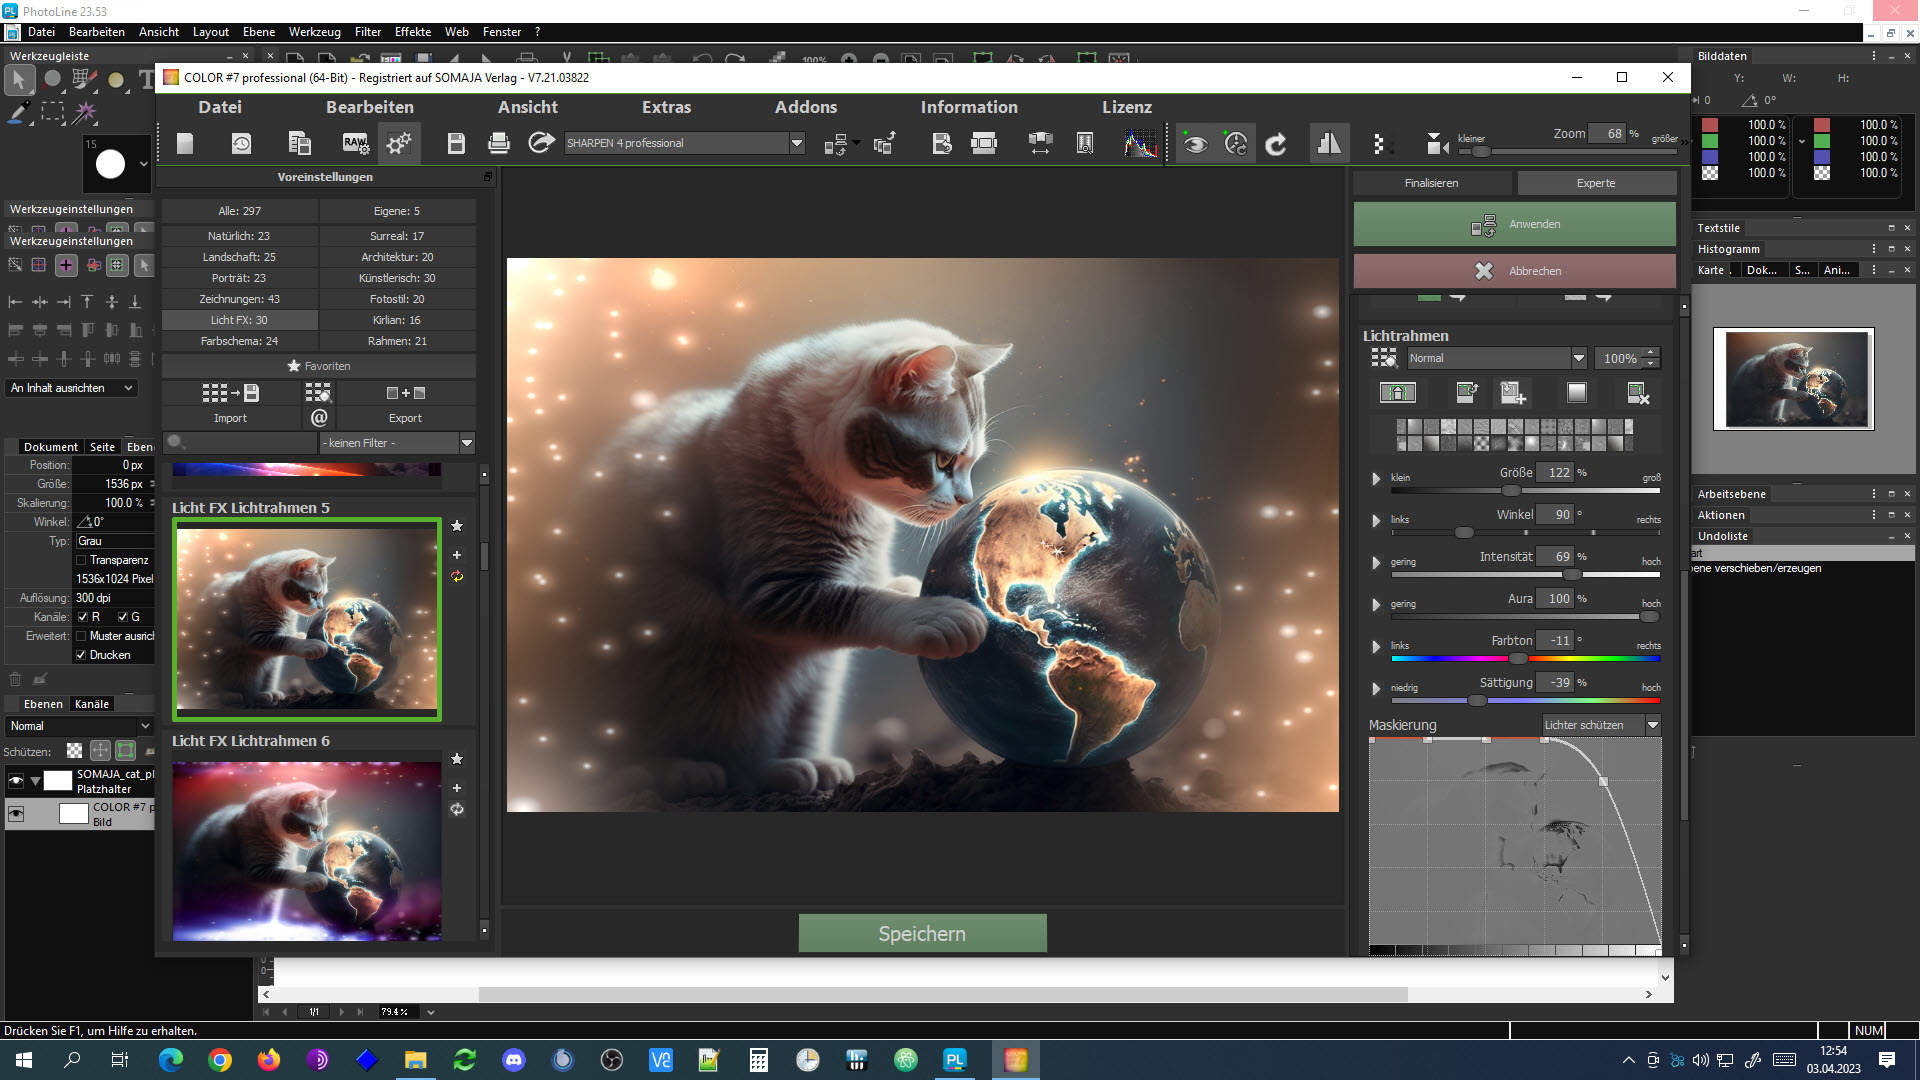This screenshot has width=1920, height=1080.
Task: Click the histogram icon in toolbar
Action: pyautogui.click(x=1140, y=143)
